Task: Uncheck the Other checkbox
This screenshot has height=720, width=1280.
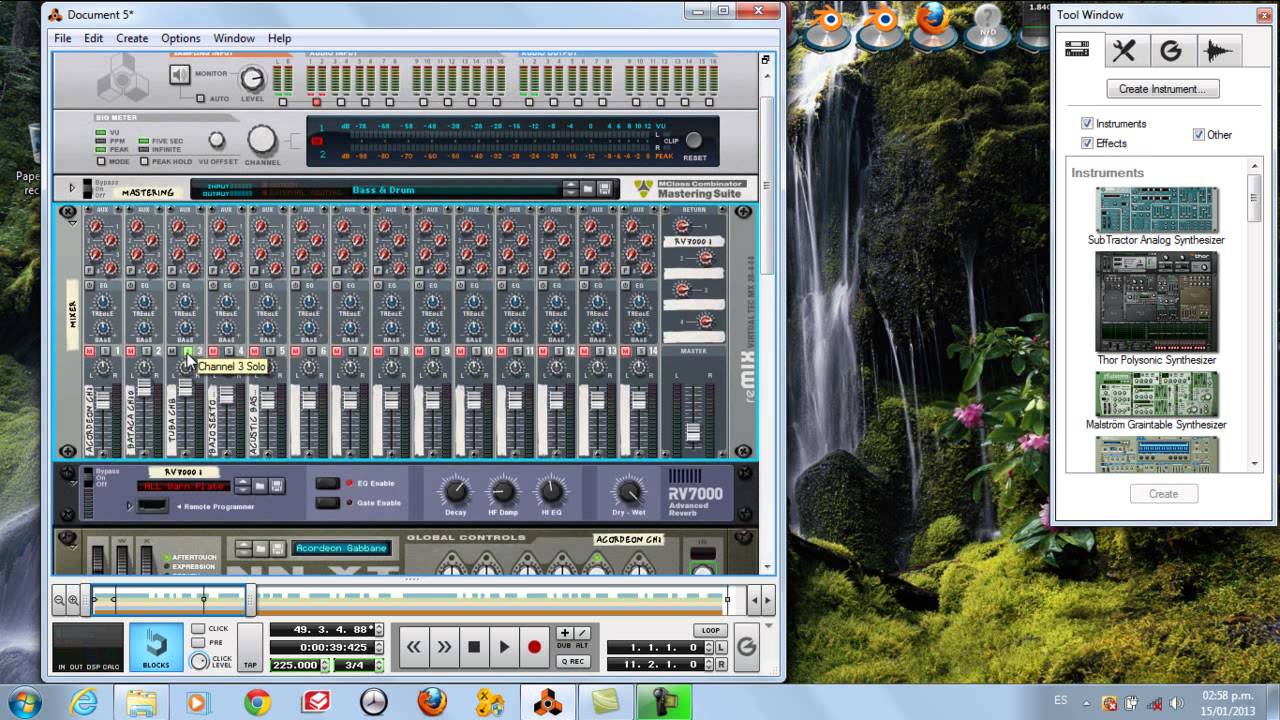Action: pyautogui.click(x=1198, y=134)
